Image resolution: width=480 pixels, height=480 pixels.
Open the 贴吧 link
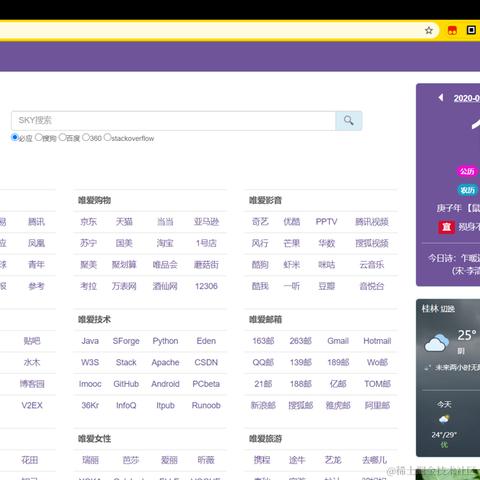pyautogui.click(x=32, y=341)
